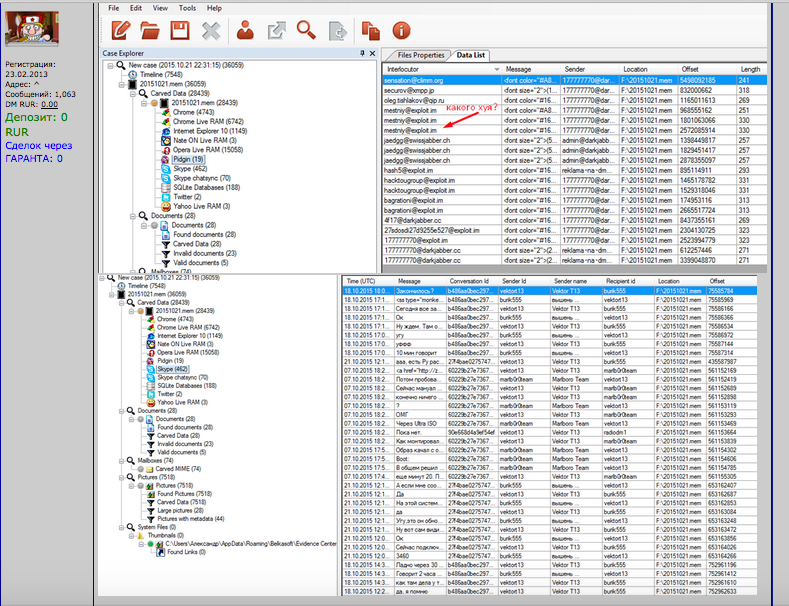Viewport: 789px width, 606px height.
Task: Click the magnifying glass search toolbar icon
Action: click(306, 30)
